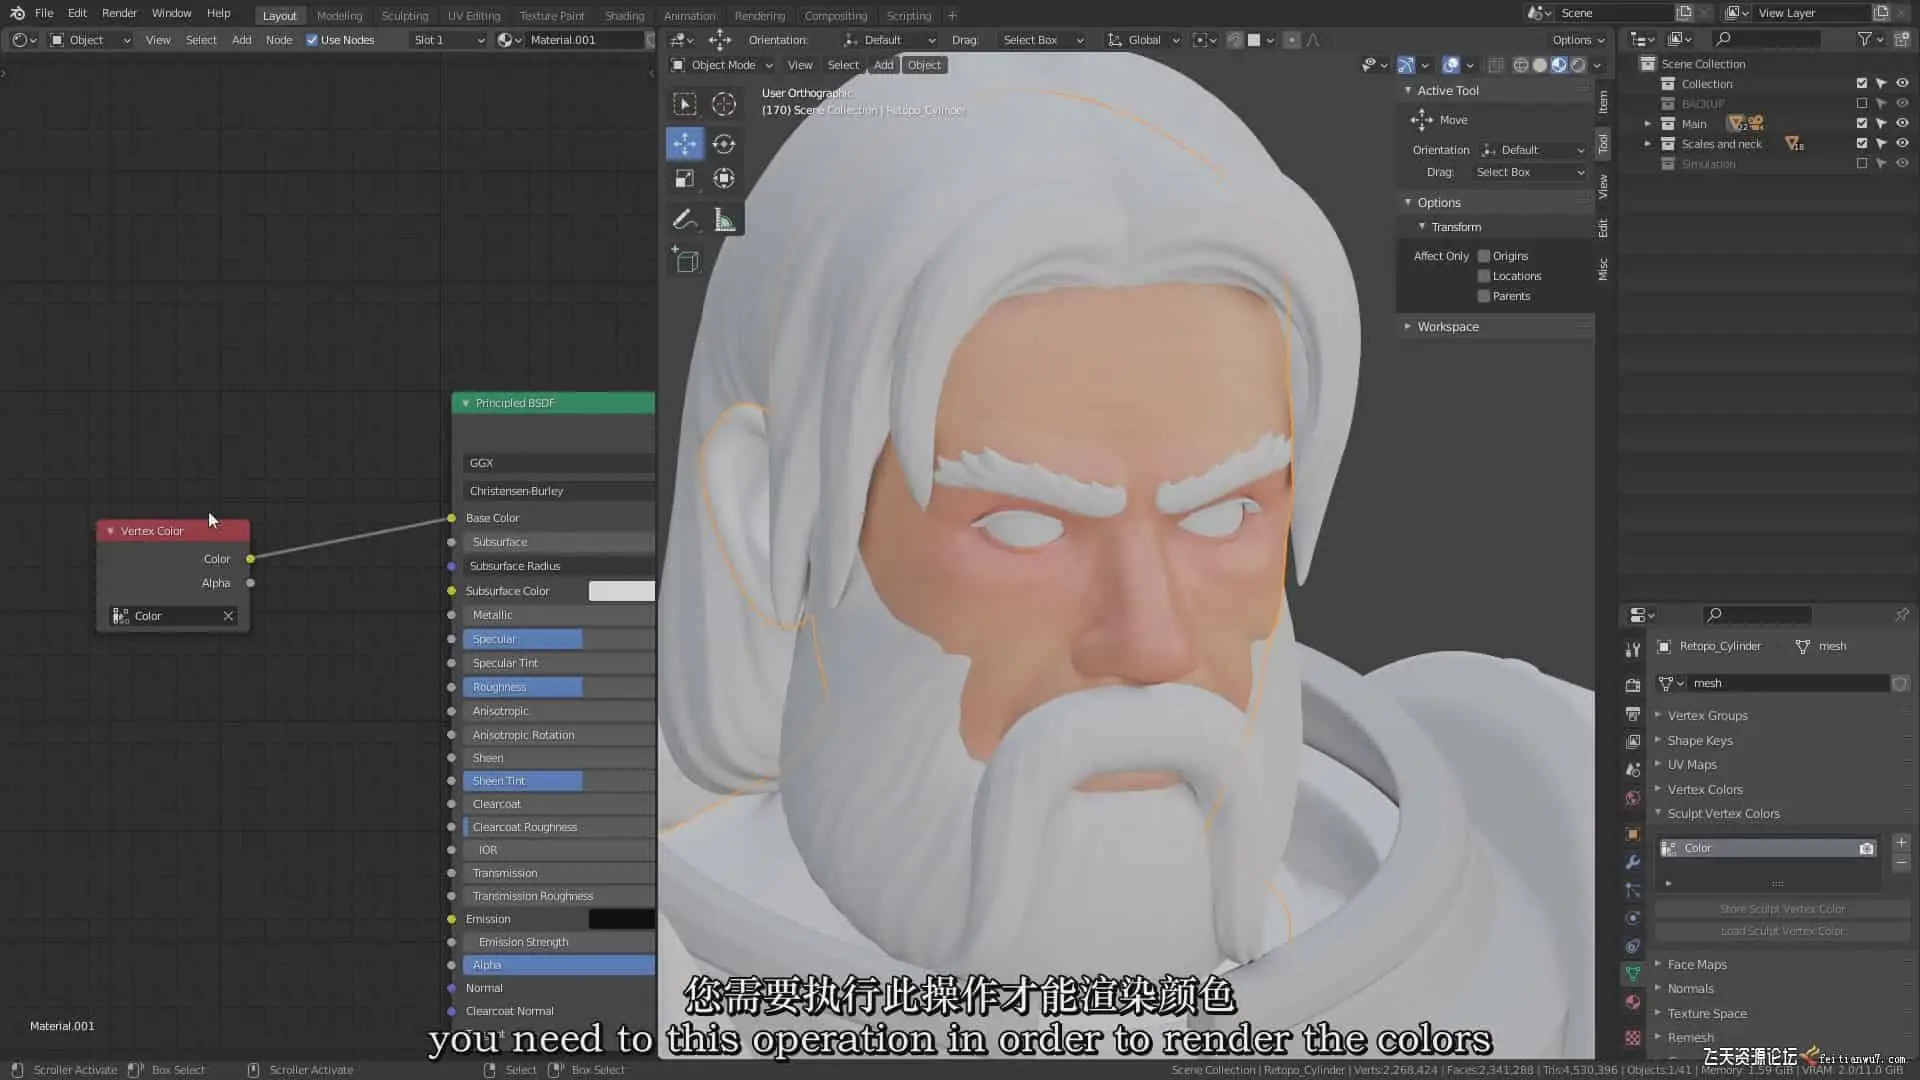1920x1080 pixels.
Task: Click the Subsurface Color swatch
Action: click(x=621, y=591)
